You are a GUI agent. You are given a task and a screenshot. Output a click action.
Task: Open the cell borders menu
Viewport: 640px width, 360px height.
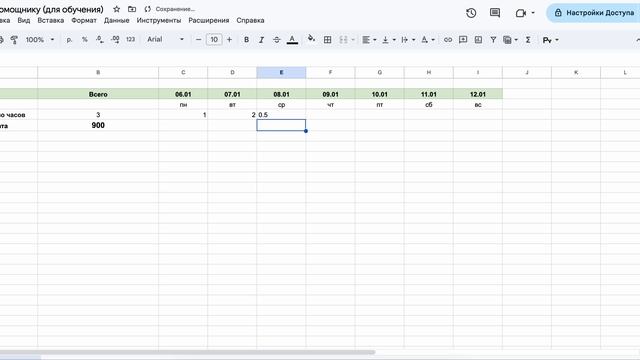click(x=327, y=40)
